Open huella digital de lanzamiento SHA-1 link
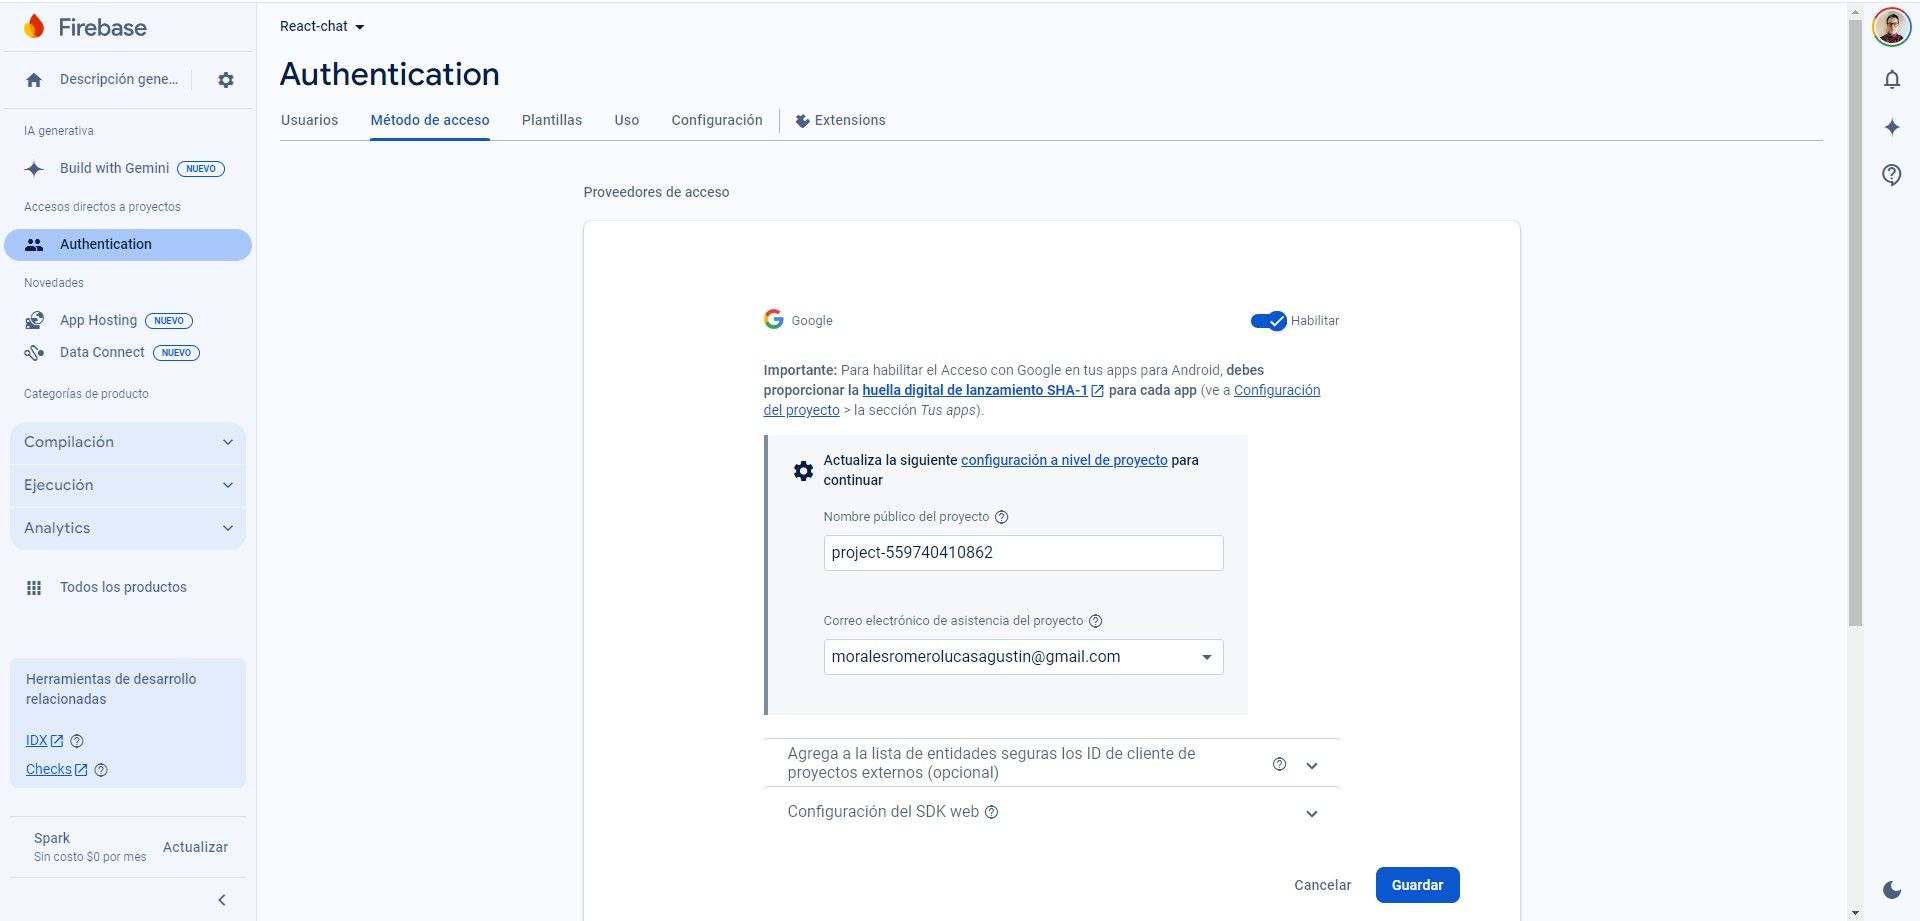The width and height of the screenshot is (1920, 921). coord(983,390)
